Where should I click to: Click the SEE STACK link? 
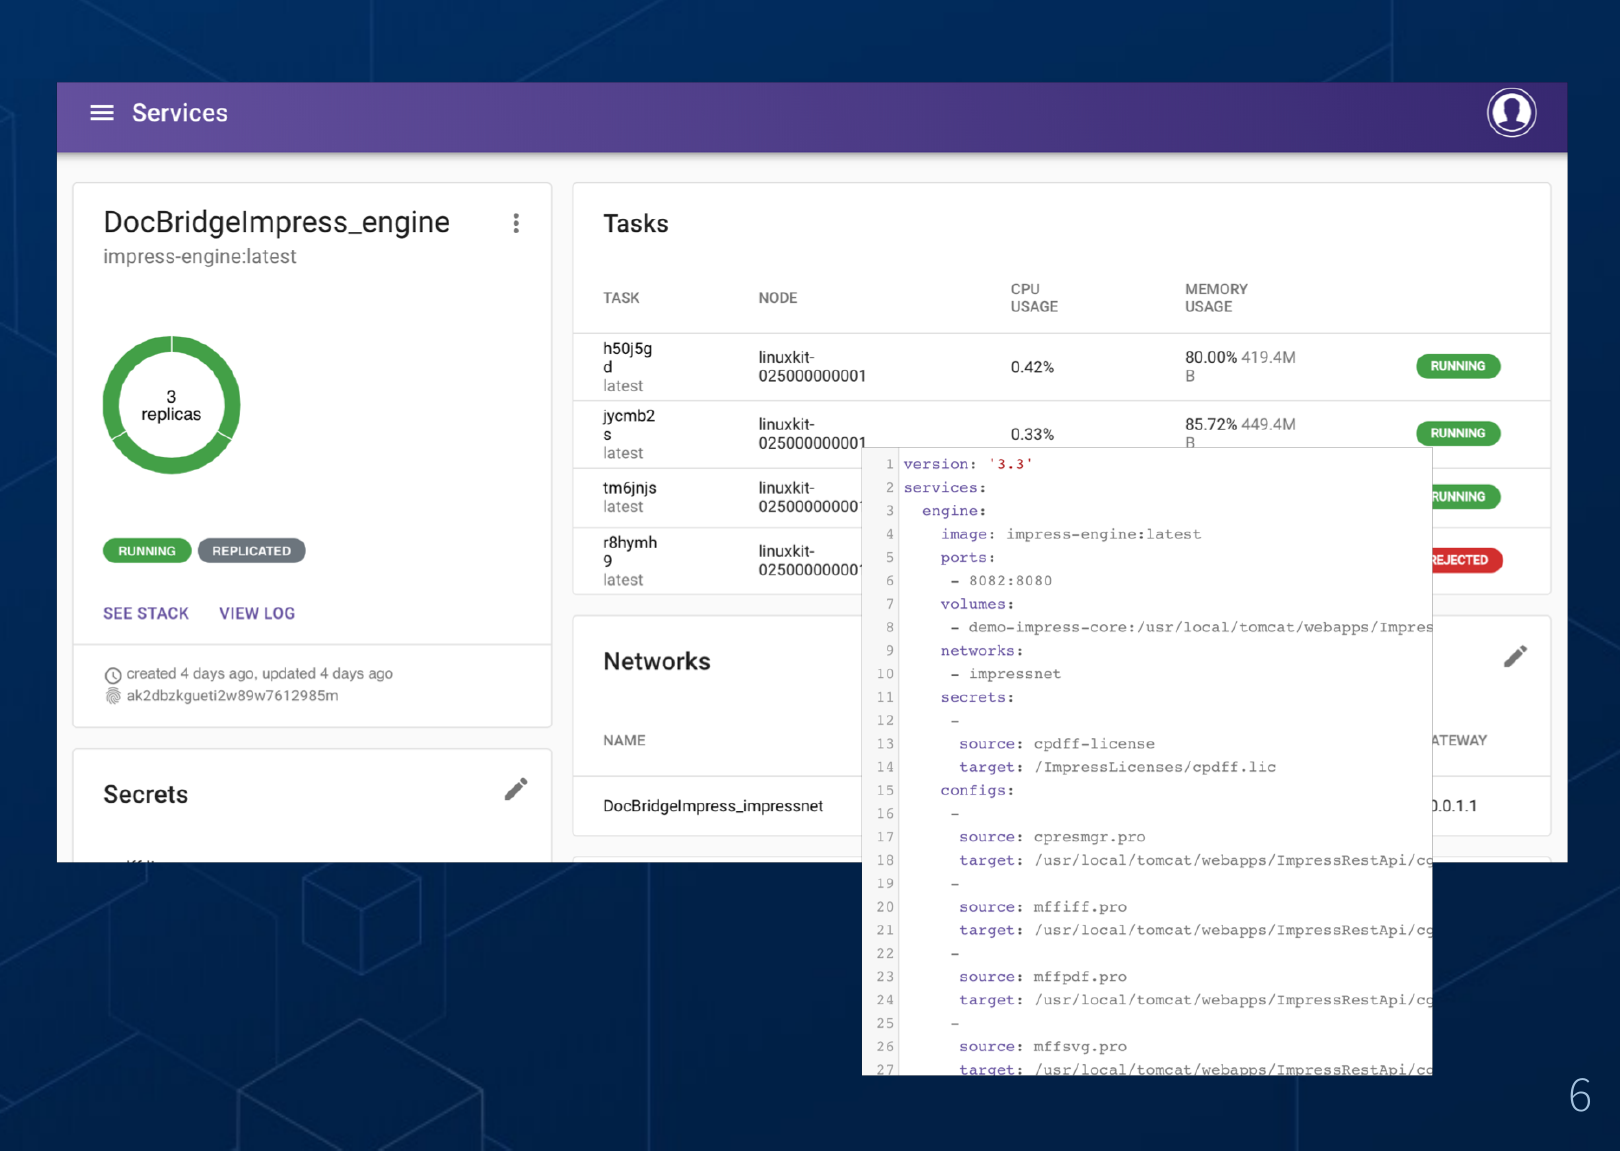pos(146,614)
